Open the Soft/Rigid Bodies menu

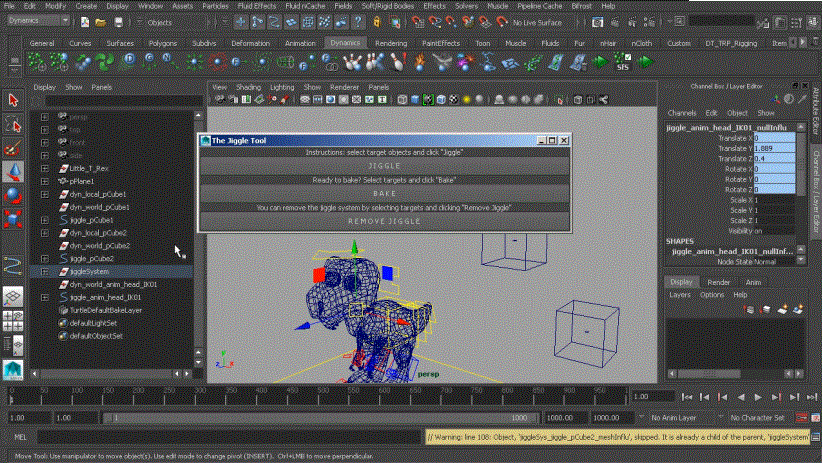point(387,6)
